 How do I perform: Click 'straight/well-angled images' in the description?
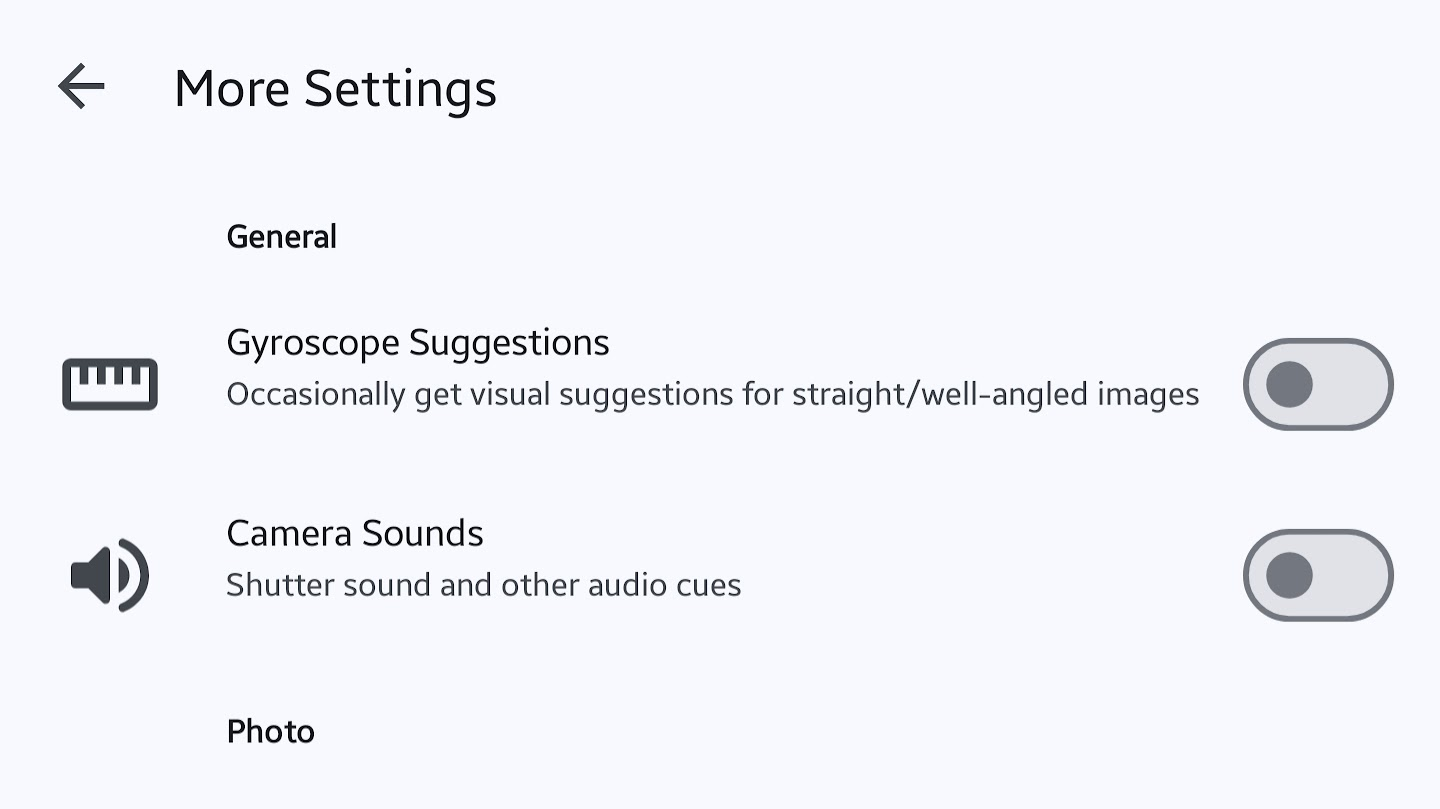995,394
